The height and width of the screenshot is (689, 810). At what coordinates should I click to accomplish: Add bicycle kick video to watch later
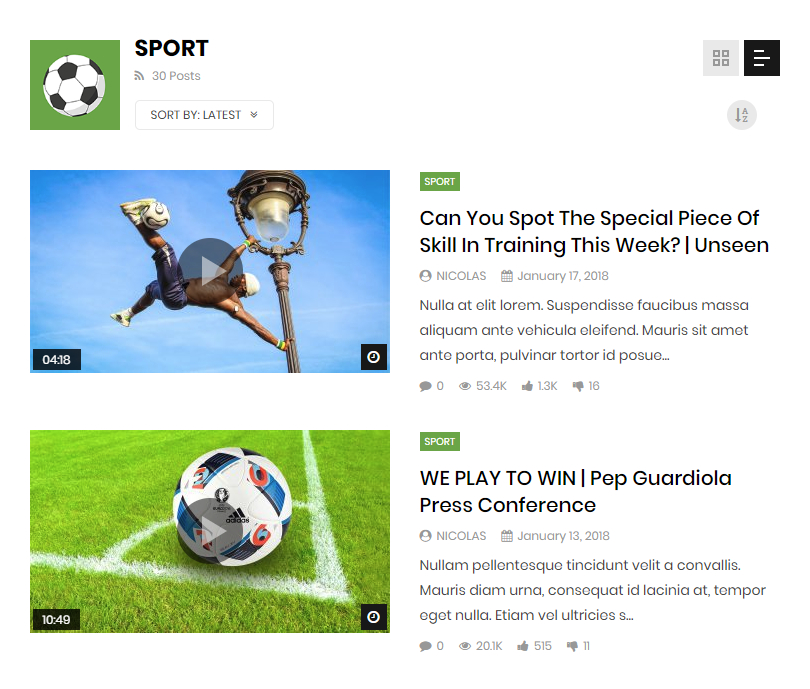pos(374,357)
